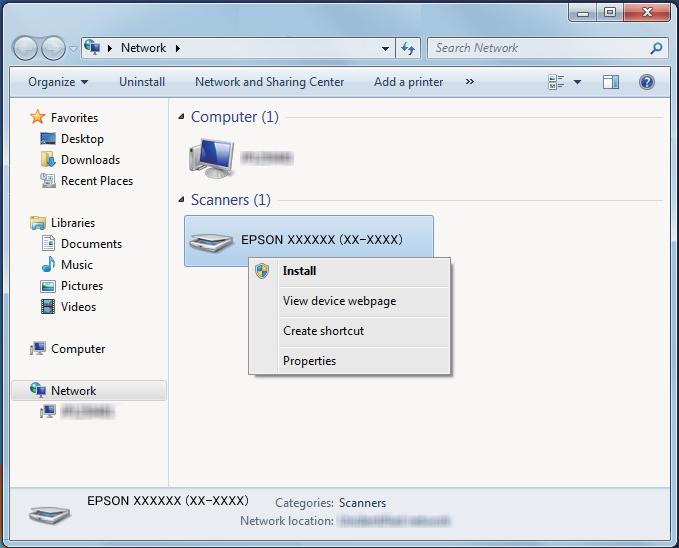Collapse the Scanners (1) group

(181, 199)
